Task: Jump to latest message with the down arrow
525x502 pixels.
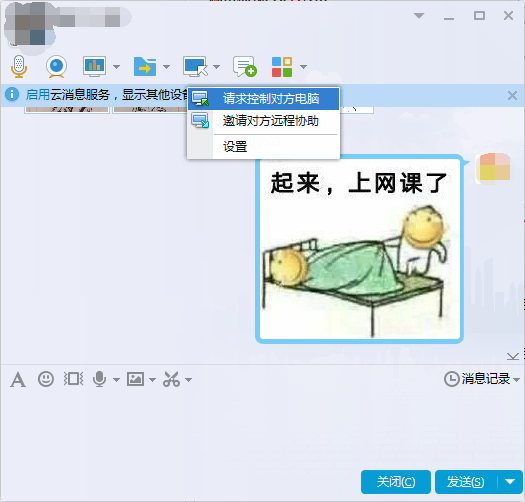Action: [513, 356]
